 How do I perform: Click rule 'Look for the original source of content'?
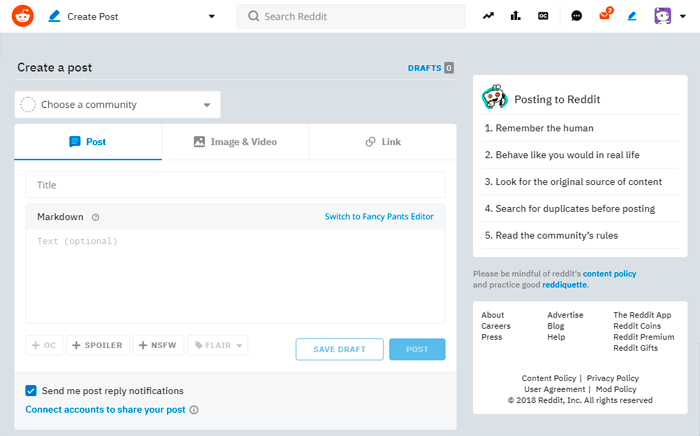tap(579, 182)
